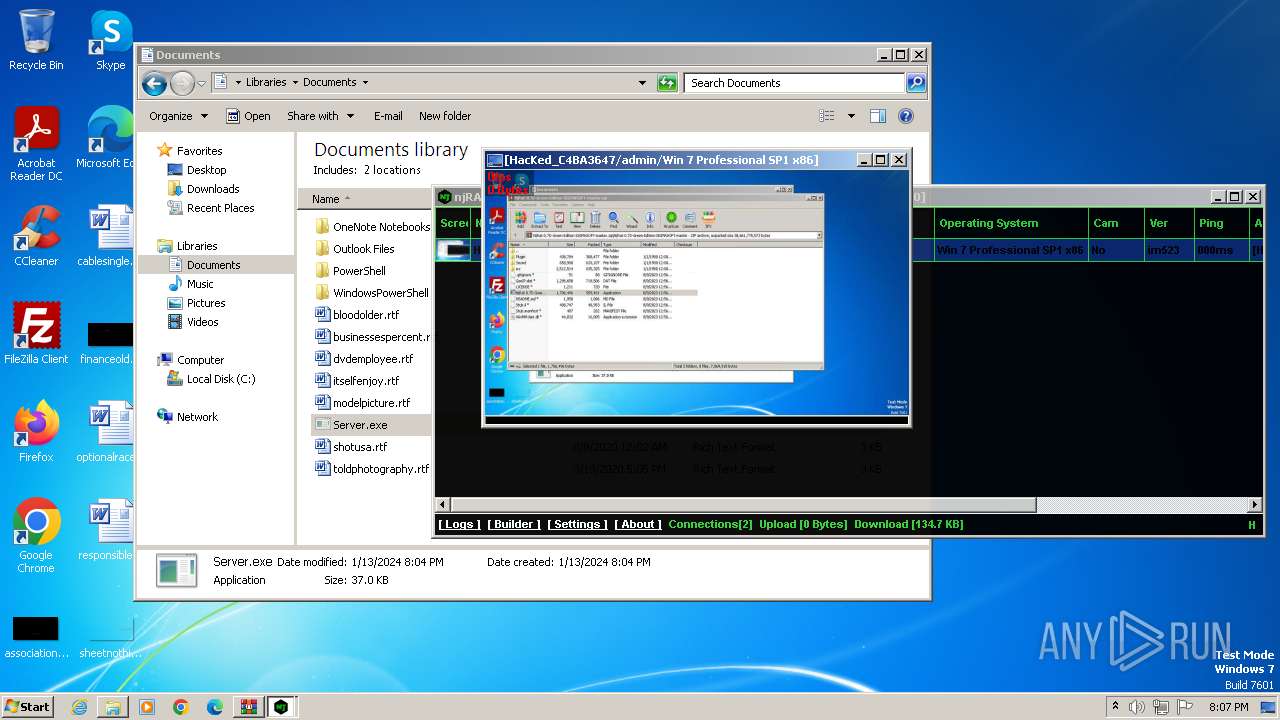
Task: Click the E-mail toolbar button
Action: point(388,116)
